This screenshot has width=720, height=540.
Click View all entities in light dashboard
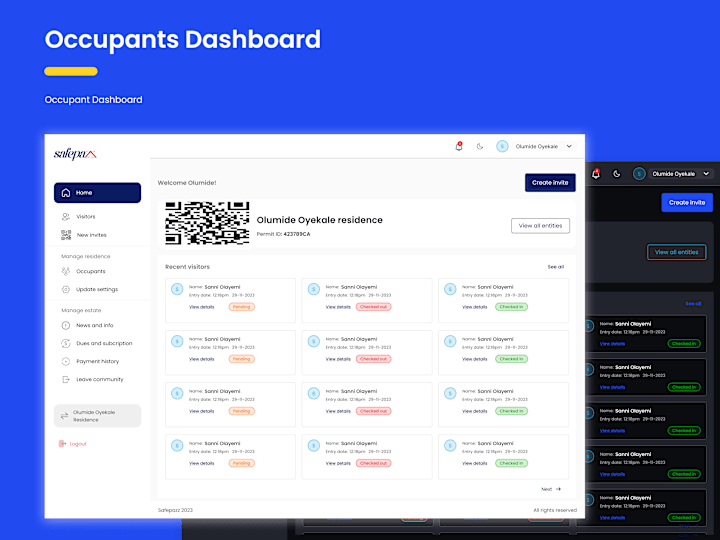click(x=540, y=225)
